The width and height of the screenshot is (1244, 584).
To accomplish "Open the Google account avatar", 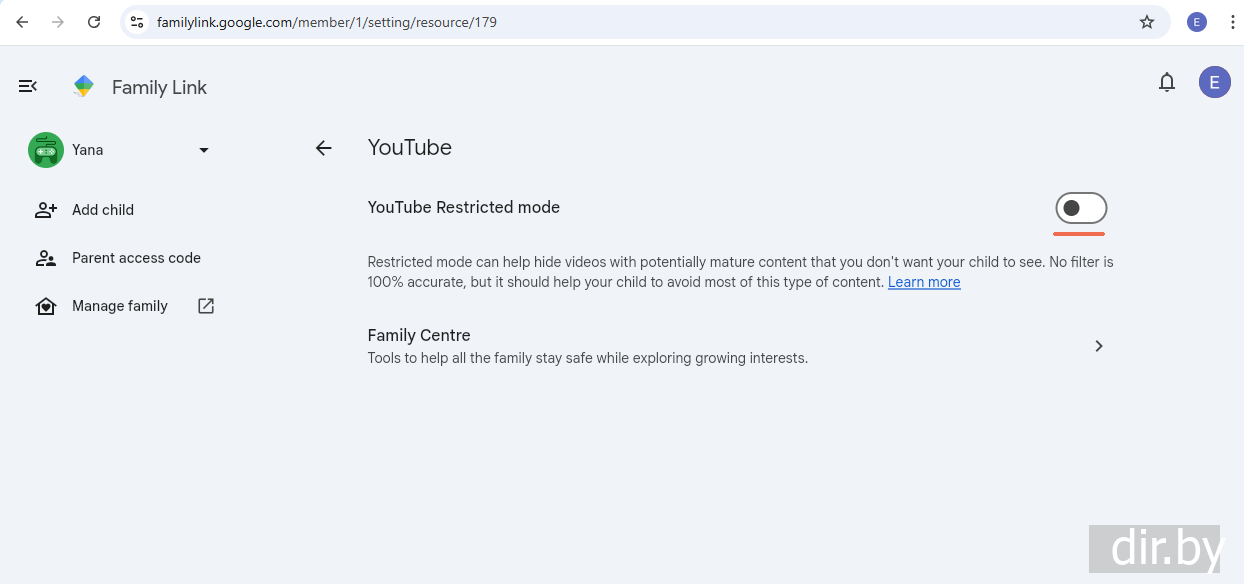I will pyautogui.click(x=1214, y=83).
